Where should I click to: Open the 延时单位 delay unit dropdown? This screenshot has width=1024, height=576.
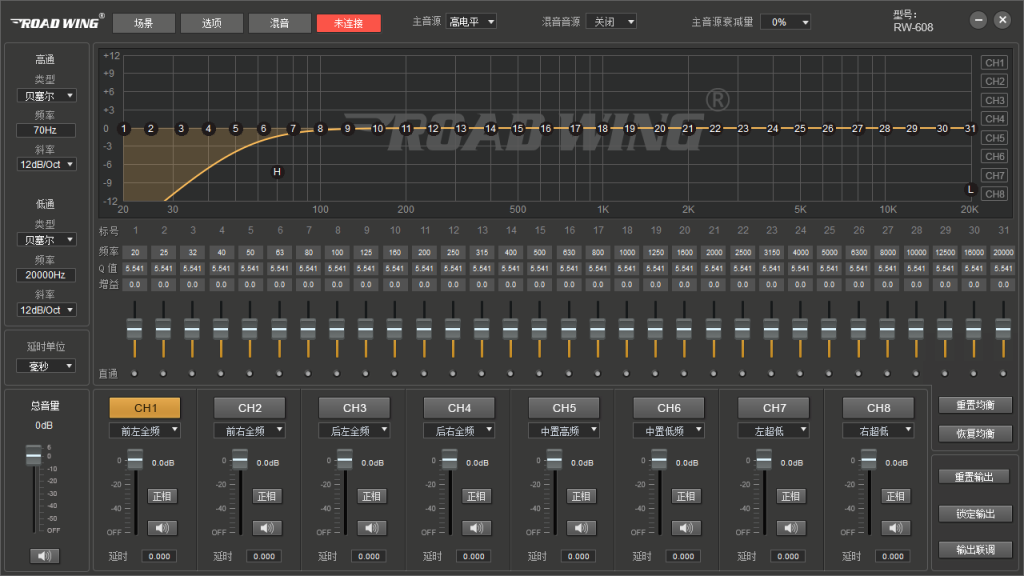46,366
